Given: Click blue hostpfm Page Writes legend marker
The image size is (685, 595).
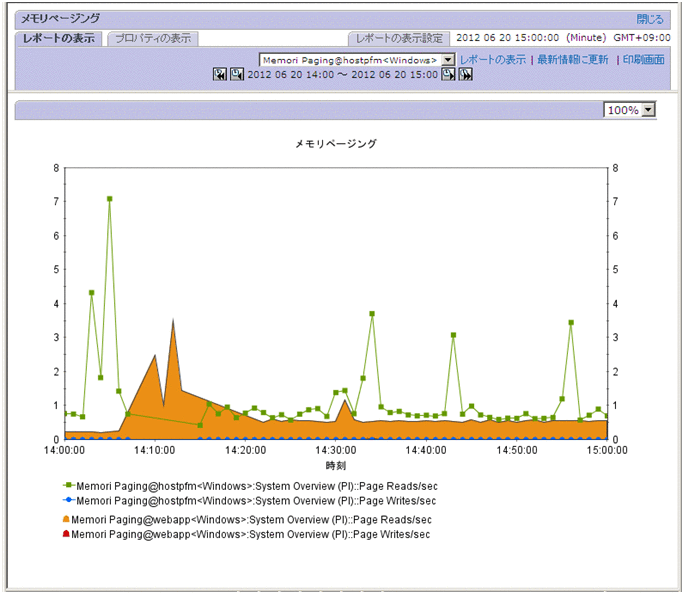Looking at the screenshot, I should tap(68, 500).
